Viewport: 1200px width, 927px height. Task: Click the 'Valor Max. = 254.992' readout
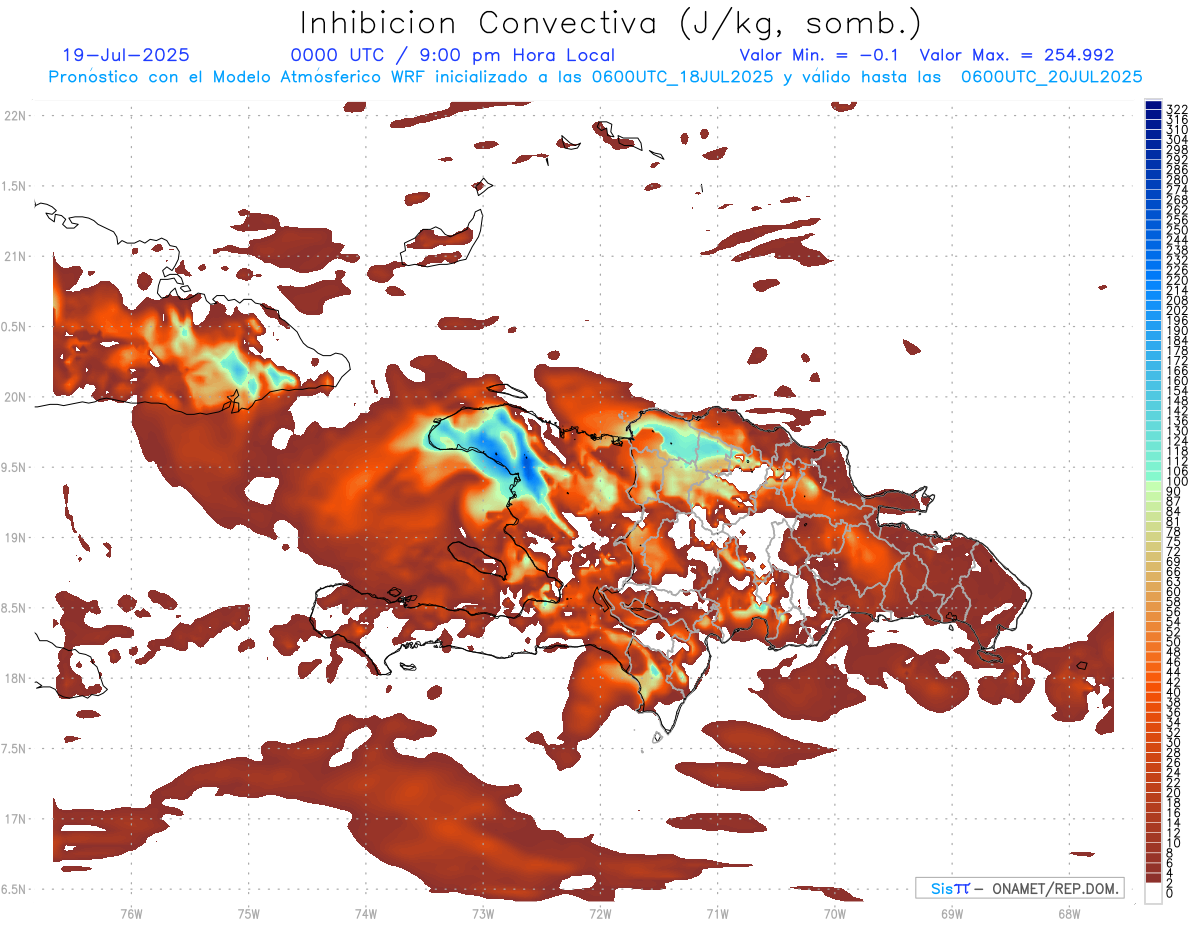(x=1017, y=55)
